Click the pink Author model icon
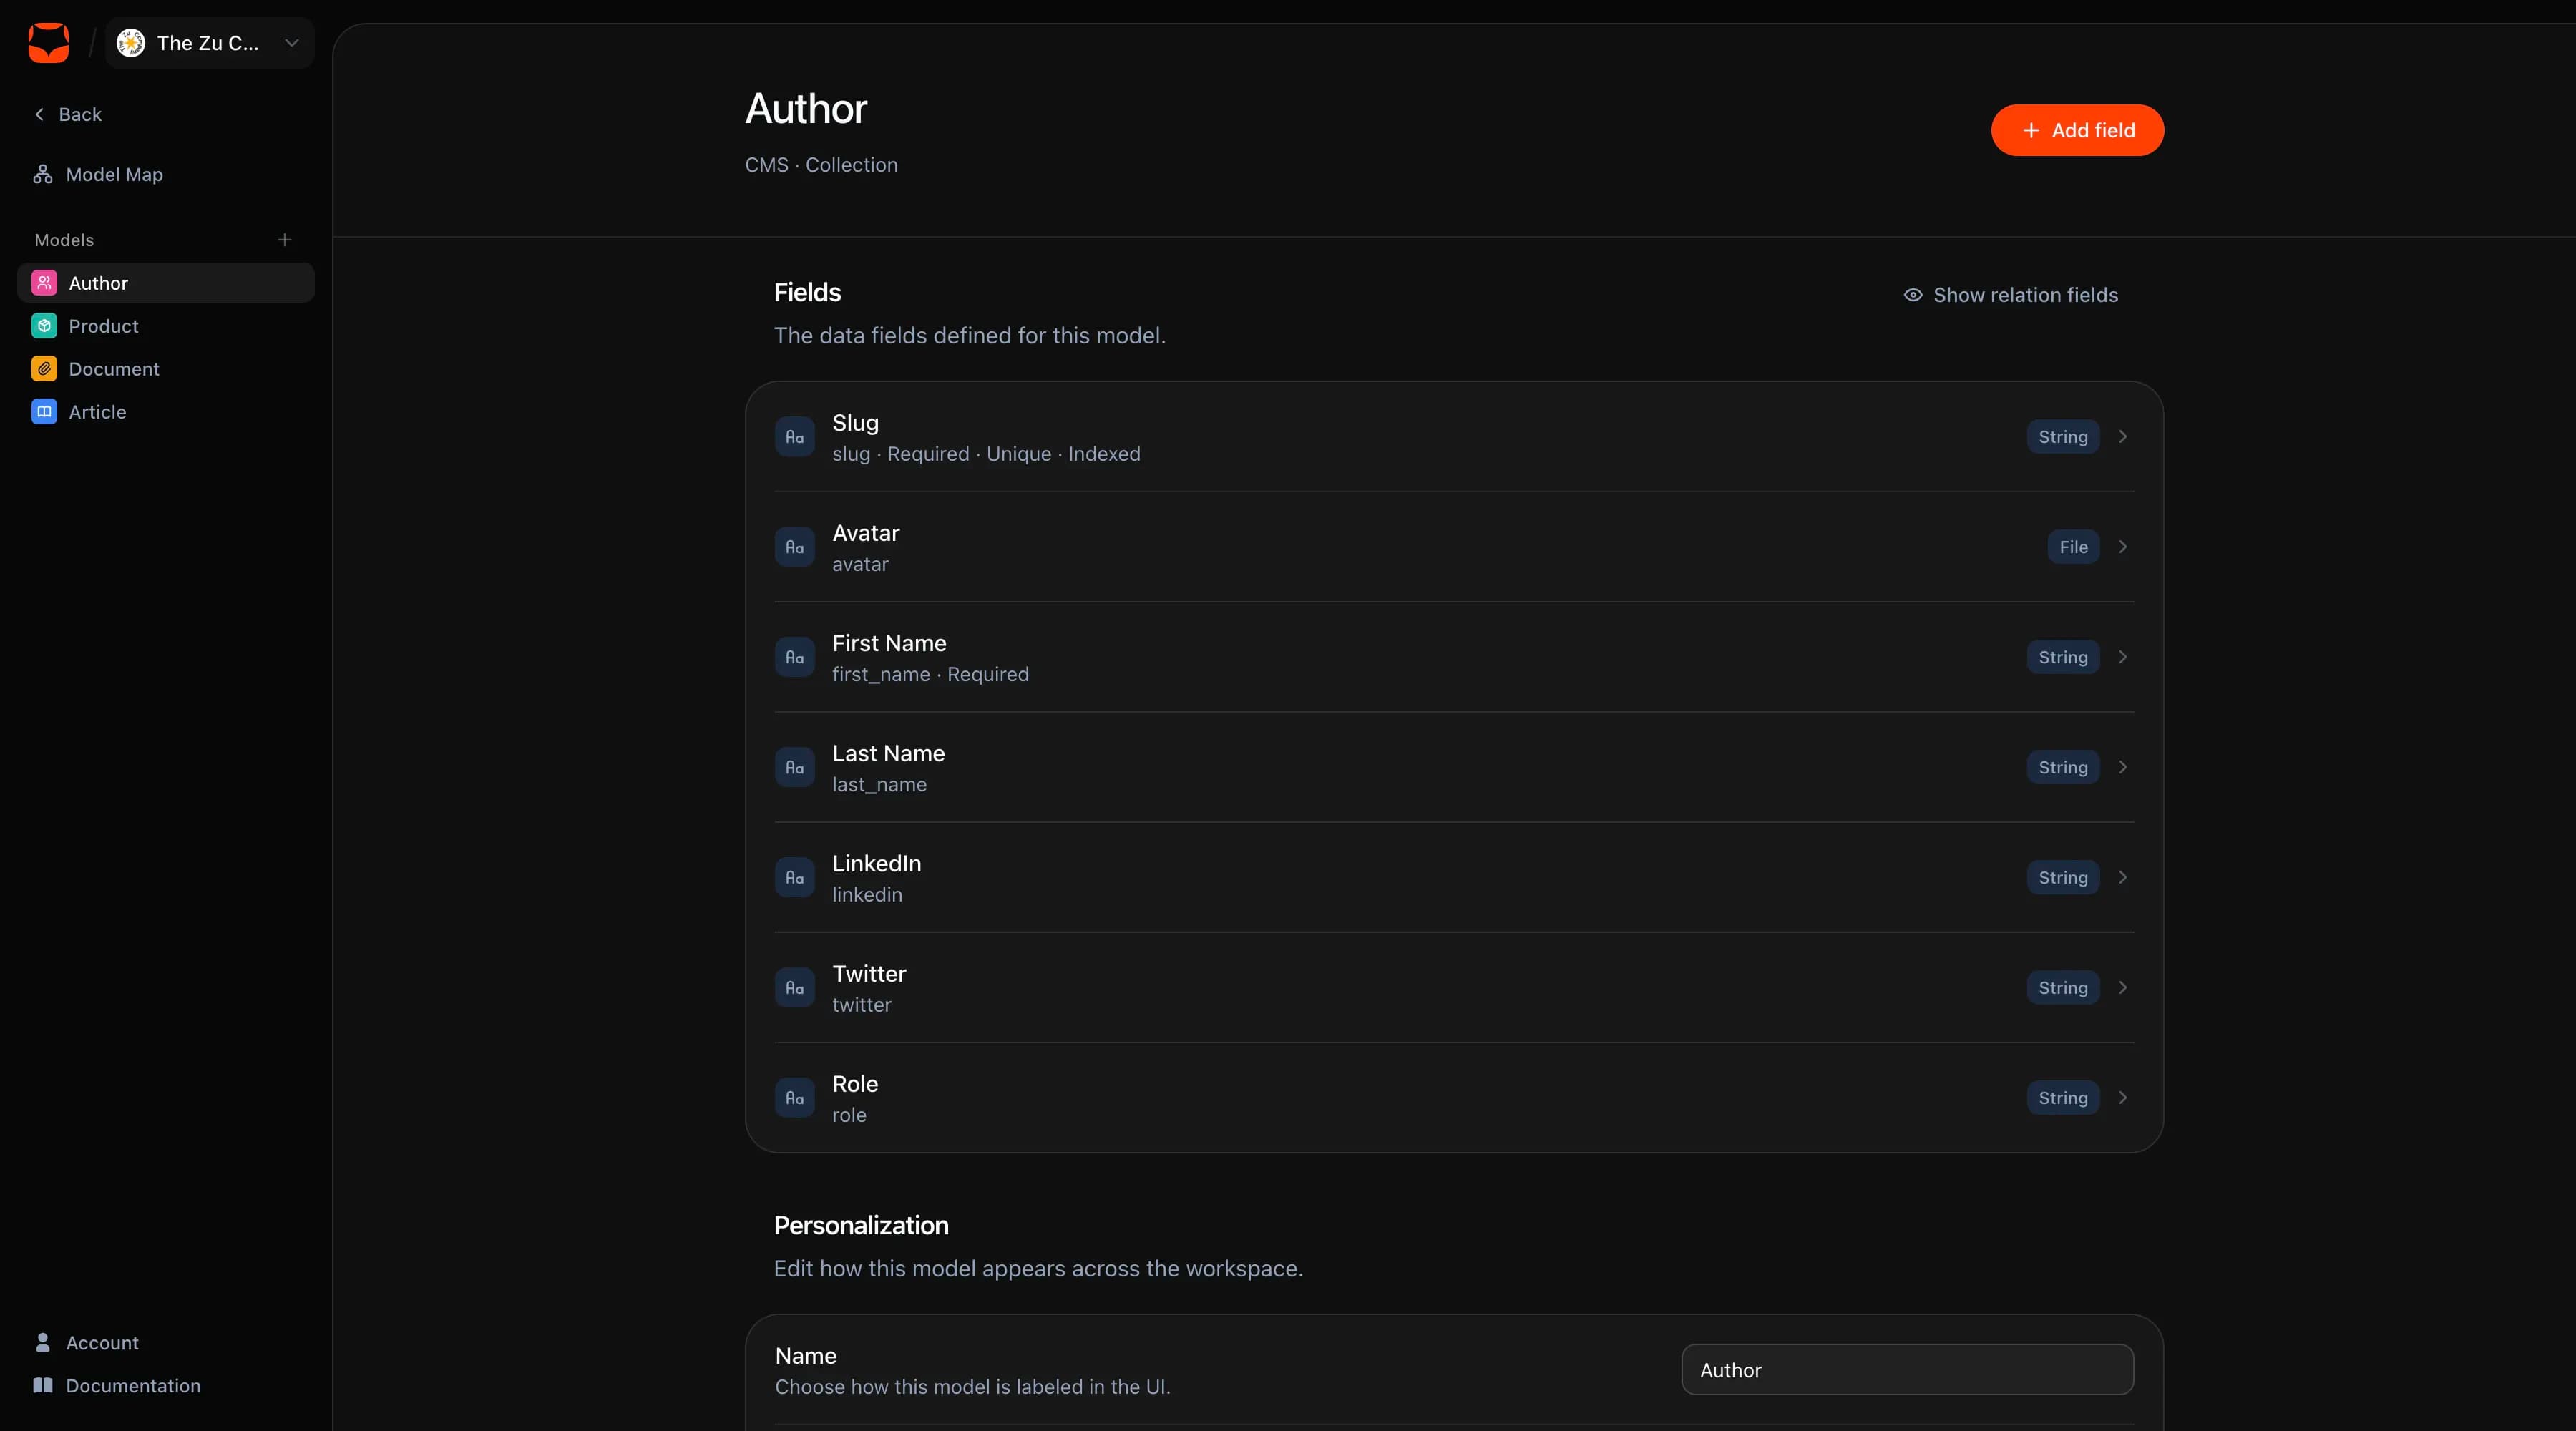This screenshot has height=1431, width=2576. tap(44, 283)
